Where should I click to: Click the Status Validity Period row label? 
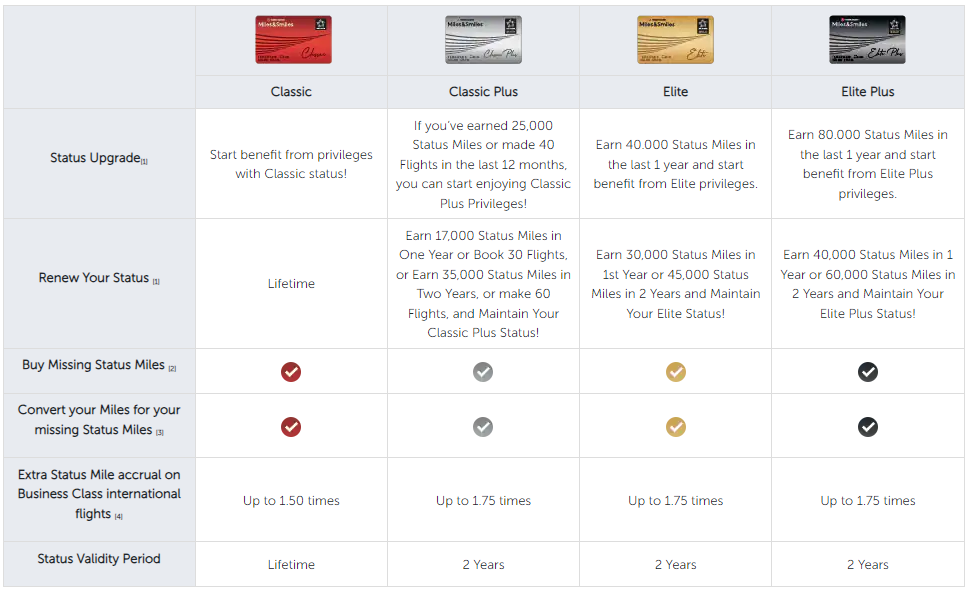99,559
